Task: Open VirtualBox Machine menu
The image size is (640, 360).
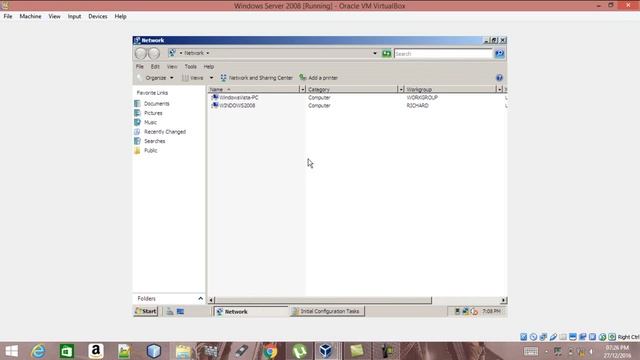Action: [30, 16]
